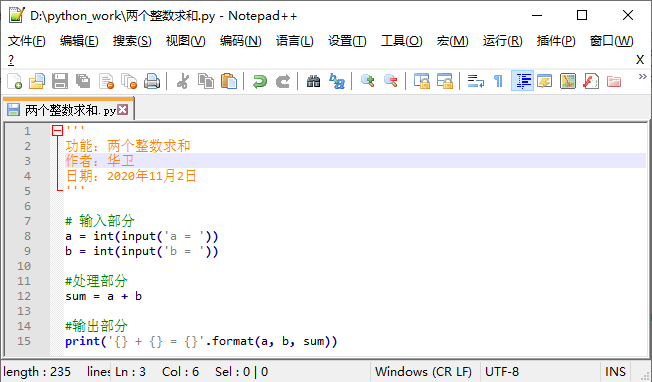Show all characters pilcrow icon
652x382 pixels.
(498, 81)
